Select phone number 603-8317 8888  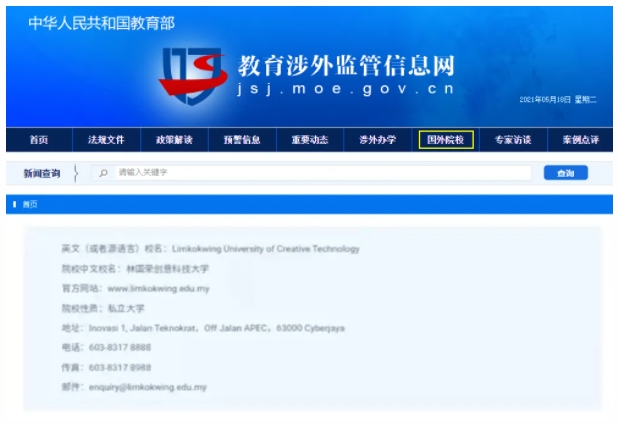tap(120, 347)
